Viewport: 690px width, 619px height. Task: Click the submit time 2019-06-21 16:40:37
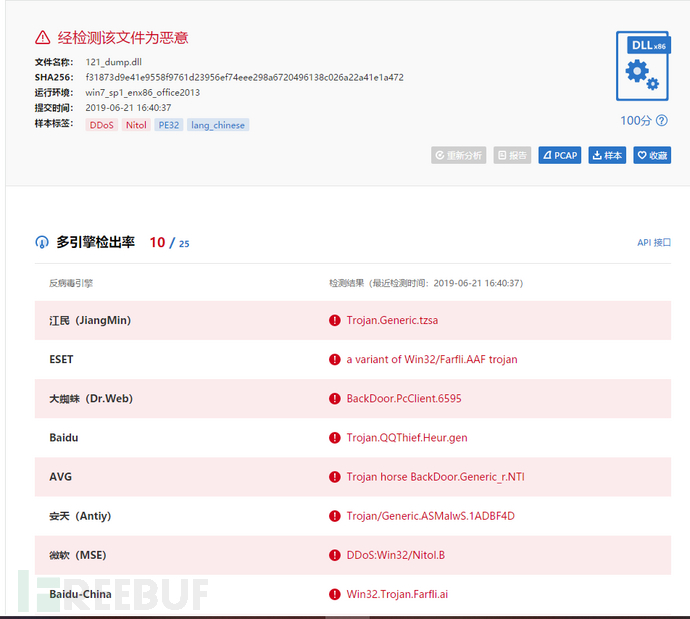tap(128, 108)
